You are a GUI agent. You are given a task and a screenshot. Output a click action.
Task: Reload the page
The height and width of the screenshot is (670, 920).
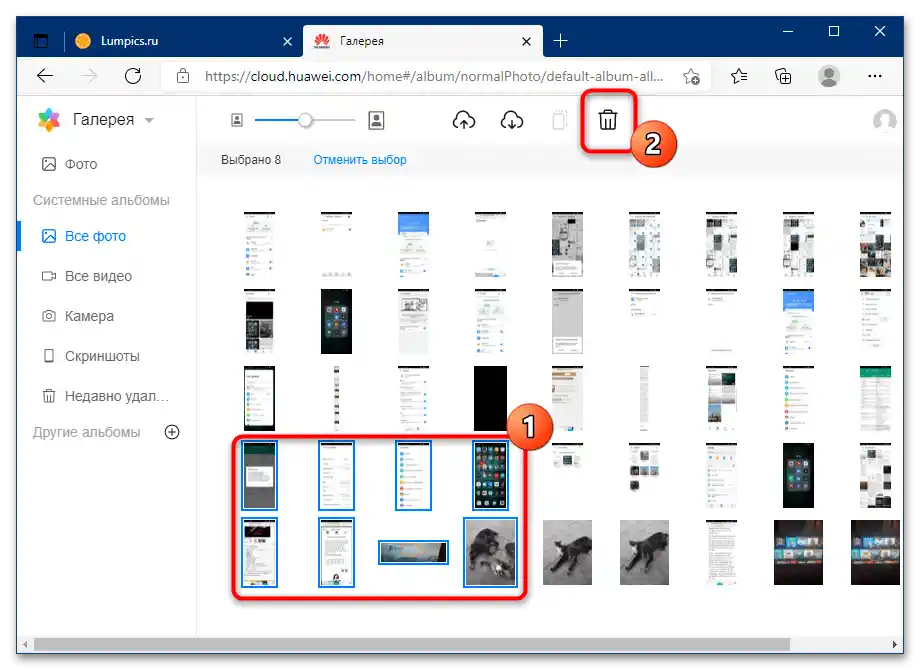click(x=133, y=76)
